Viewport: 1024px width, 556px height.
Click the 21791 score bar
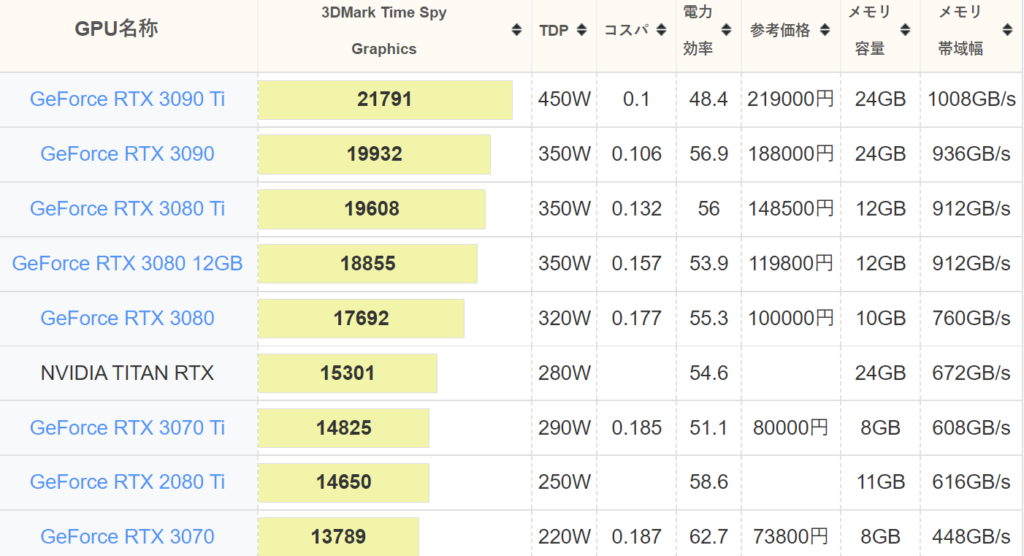pos(385,99)
